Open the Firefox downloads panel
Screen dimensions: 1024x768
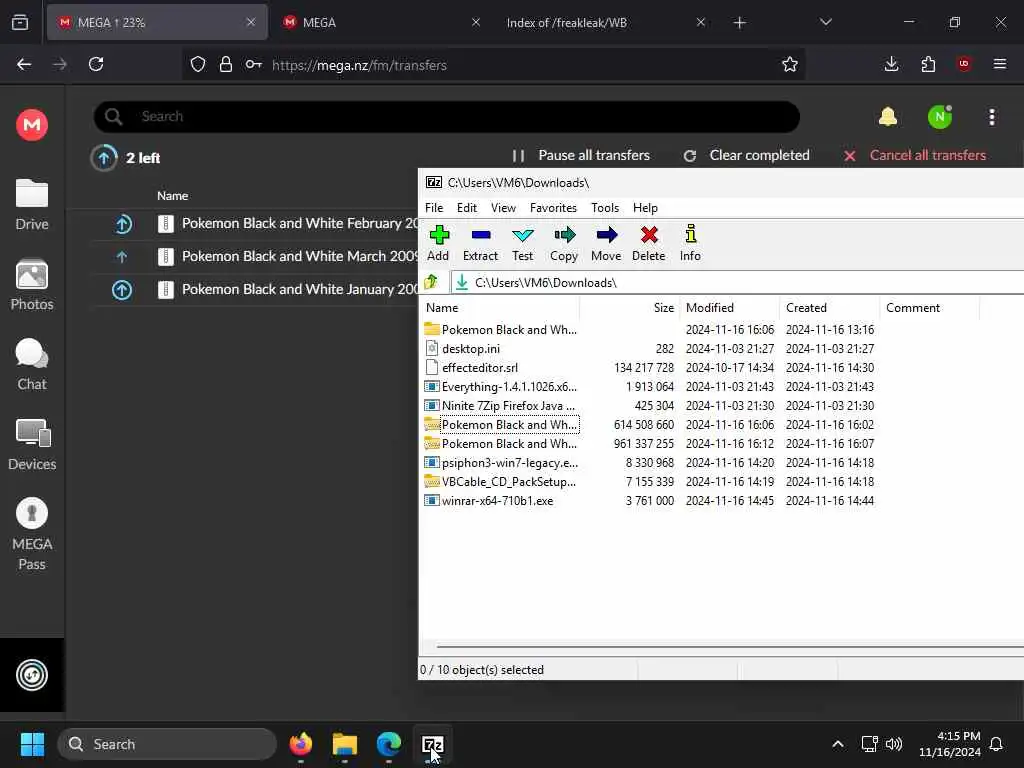(x=891, y=64)
